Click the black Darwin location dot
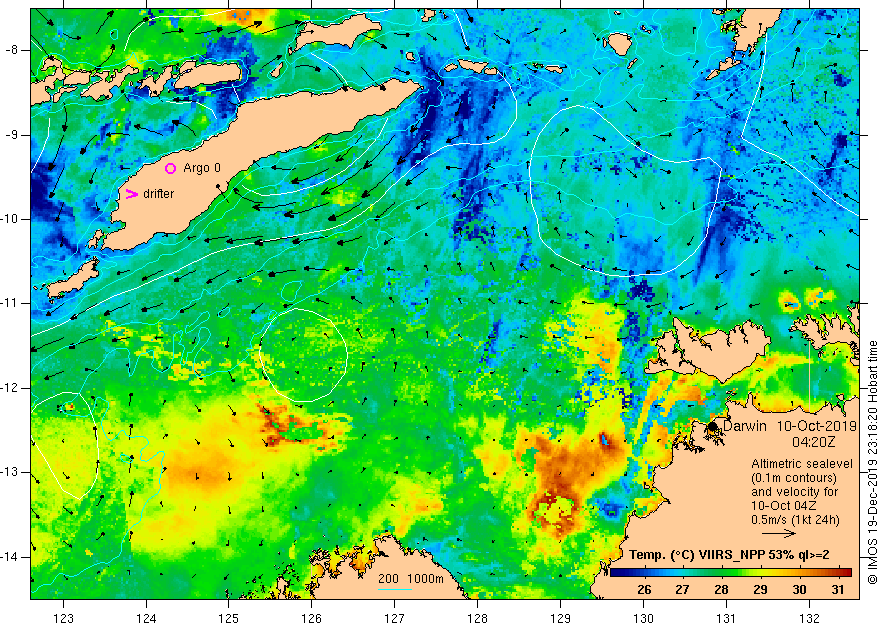The height and width of the screenshot is (630, 880). 712,426
